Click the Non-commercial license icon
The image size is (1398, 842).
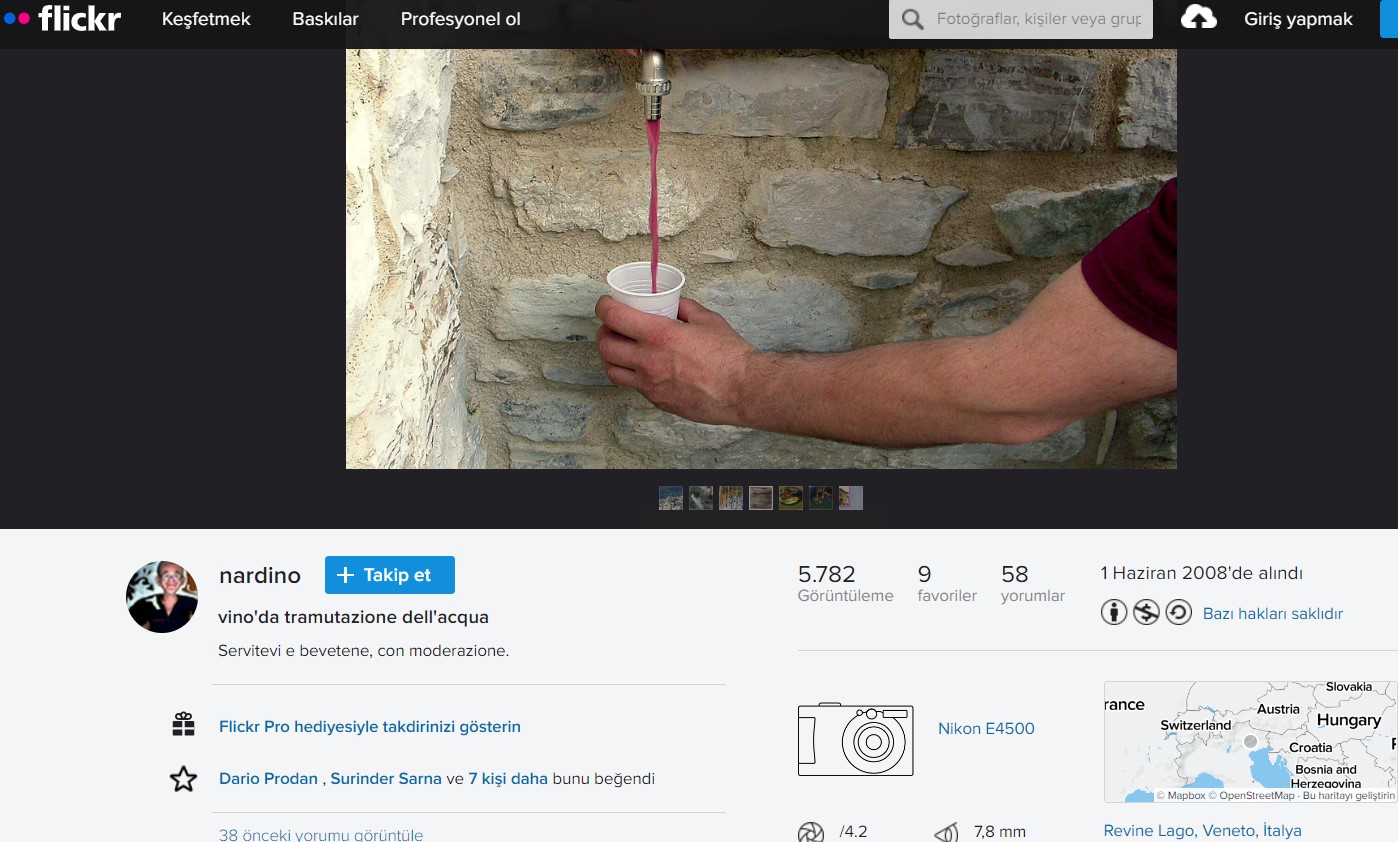(1146, 612)
